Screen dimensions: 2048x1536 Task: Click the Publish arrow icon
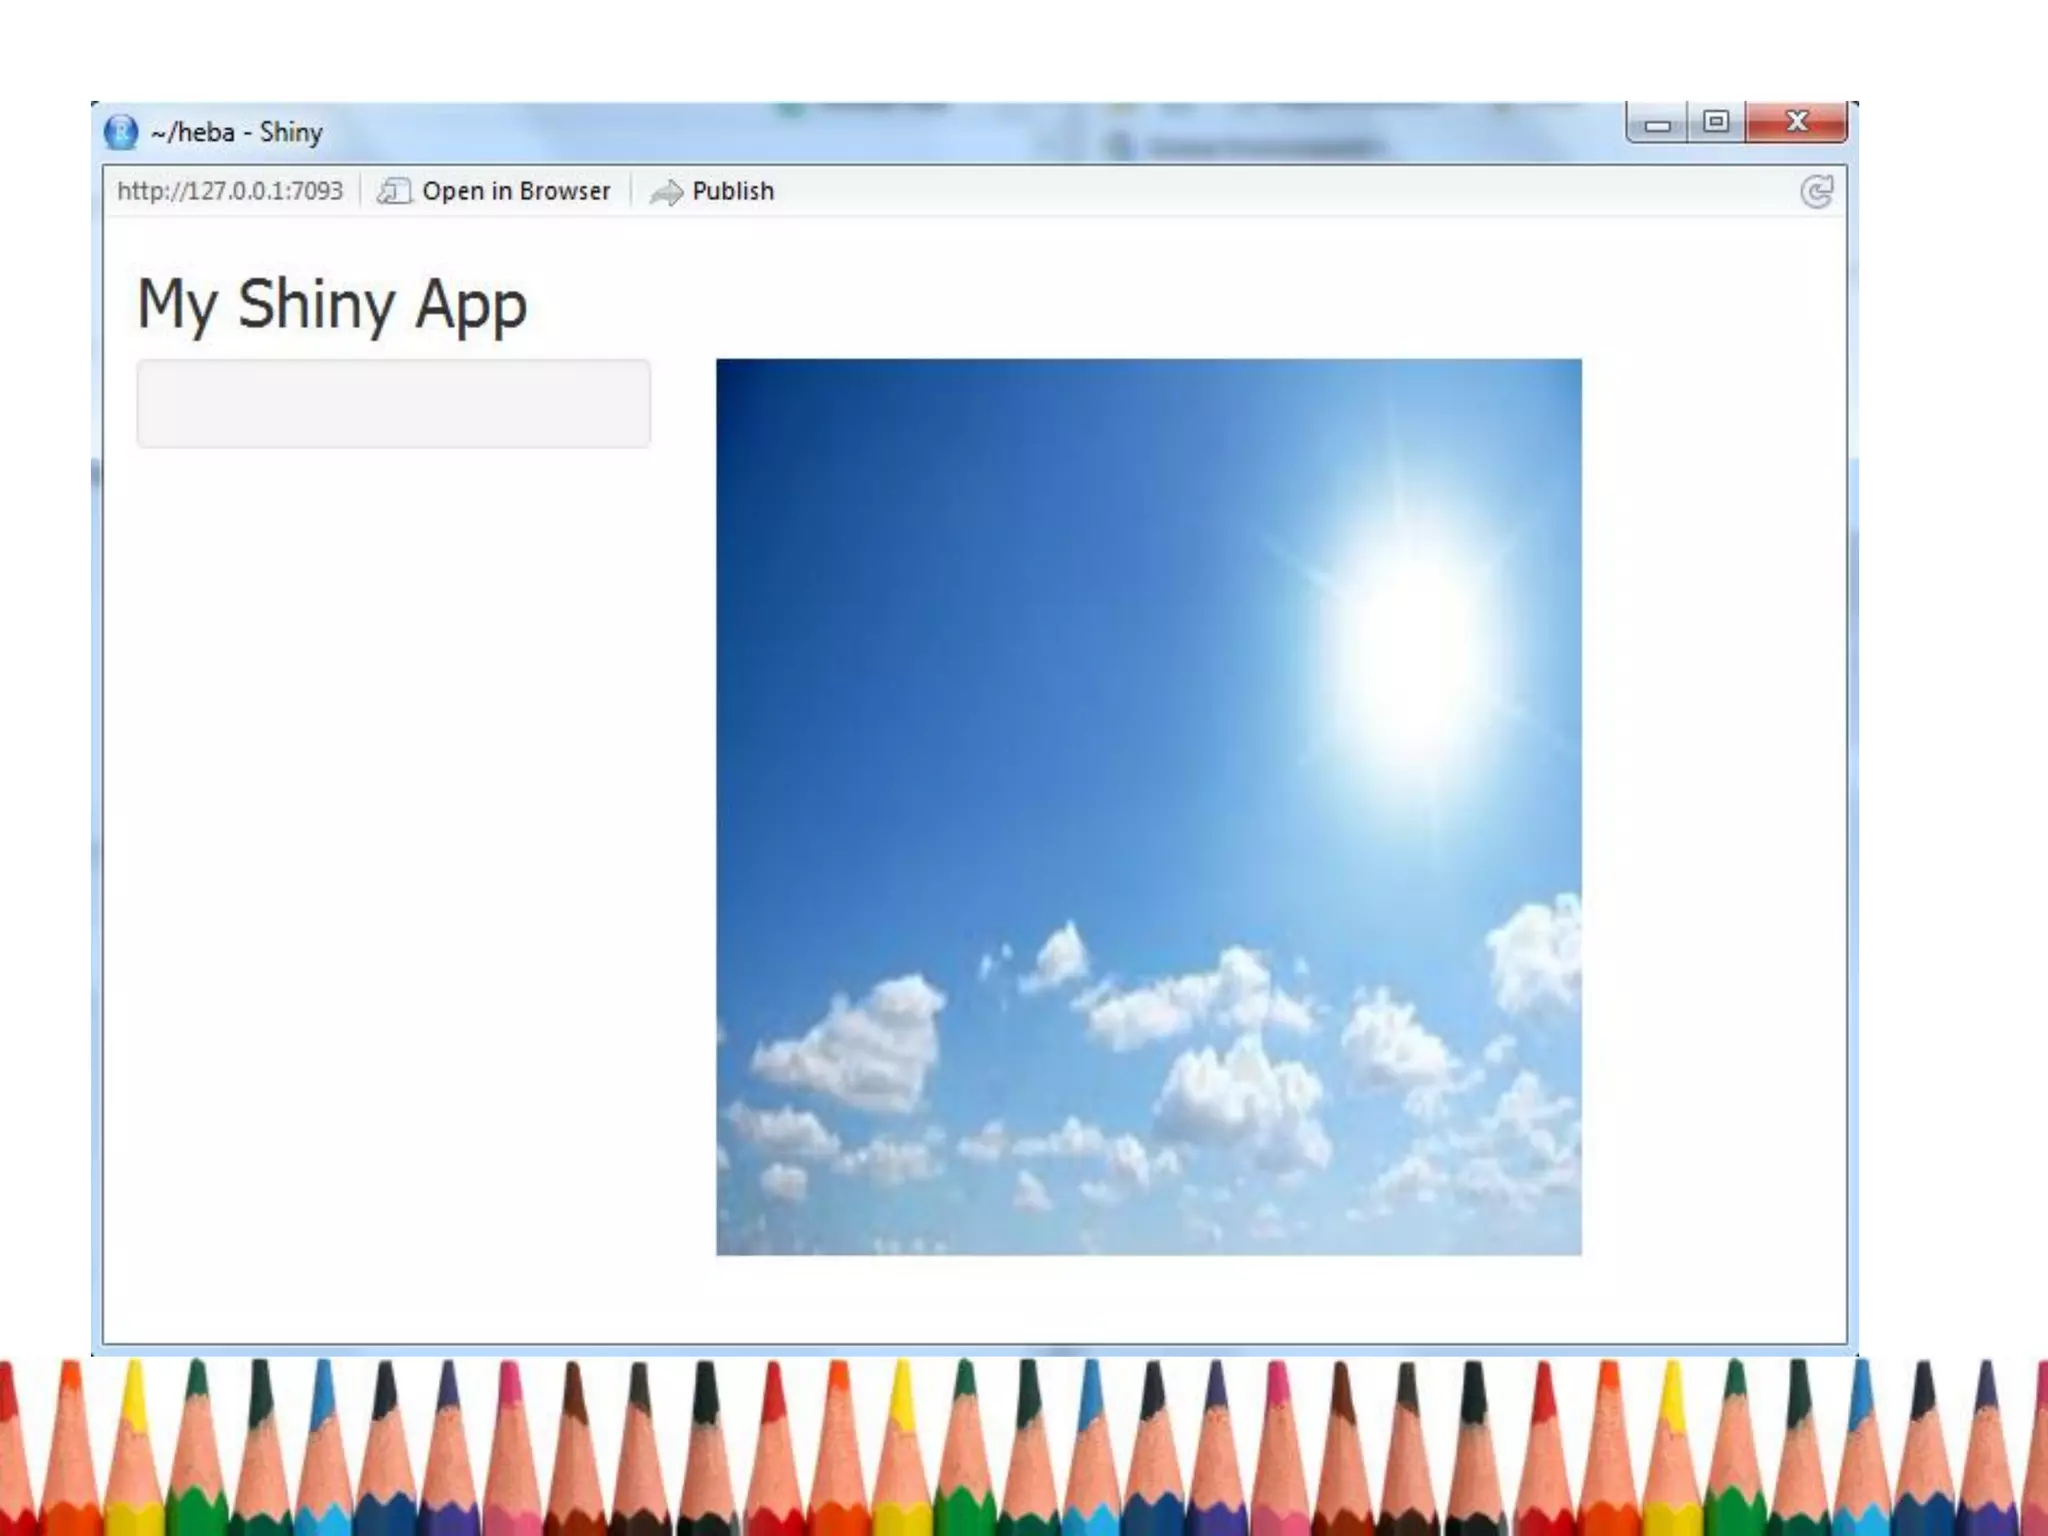(x=666, y=192)
